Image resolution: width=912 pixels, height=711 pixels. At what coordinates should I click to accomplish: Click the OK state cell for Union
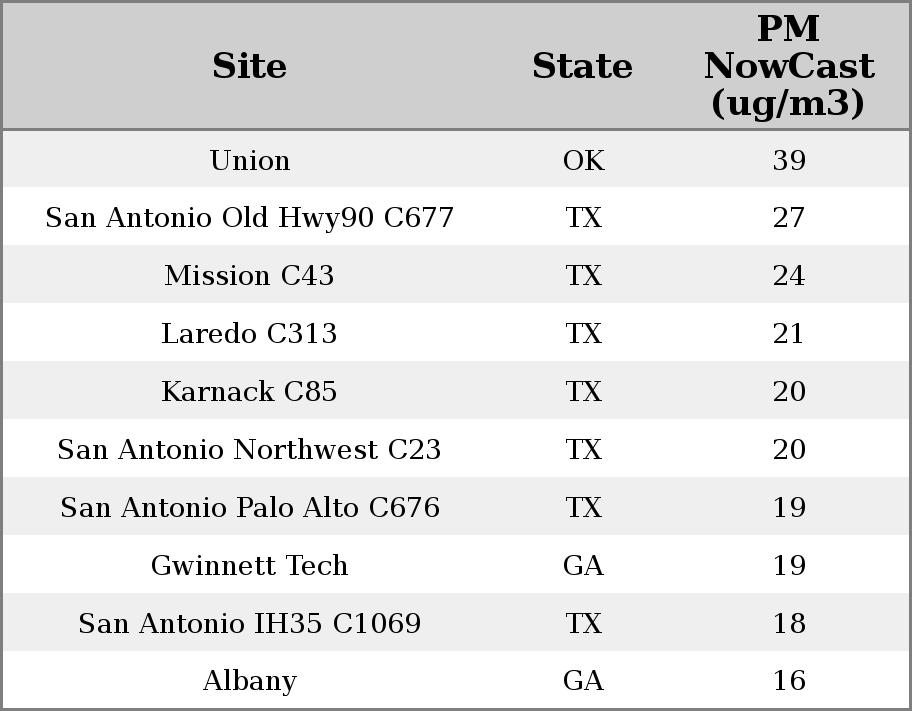[x=583, y=161]
